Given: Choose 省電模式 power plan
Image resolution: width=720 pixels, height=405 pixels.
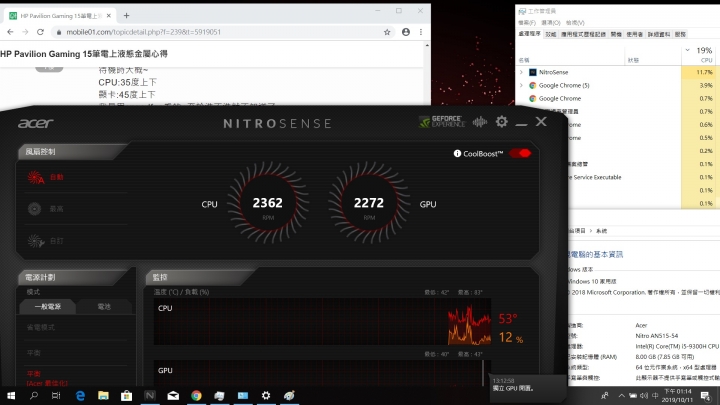Looking at the screenshot, I should pos(41,327).
